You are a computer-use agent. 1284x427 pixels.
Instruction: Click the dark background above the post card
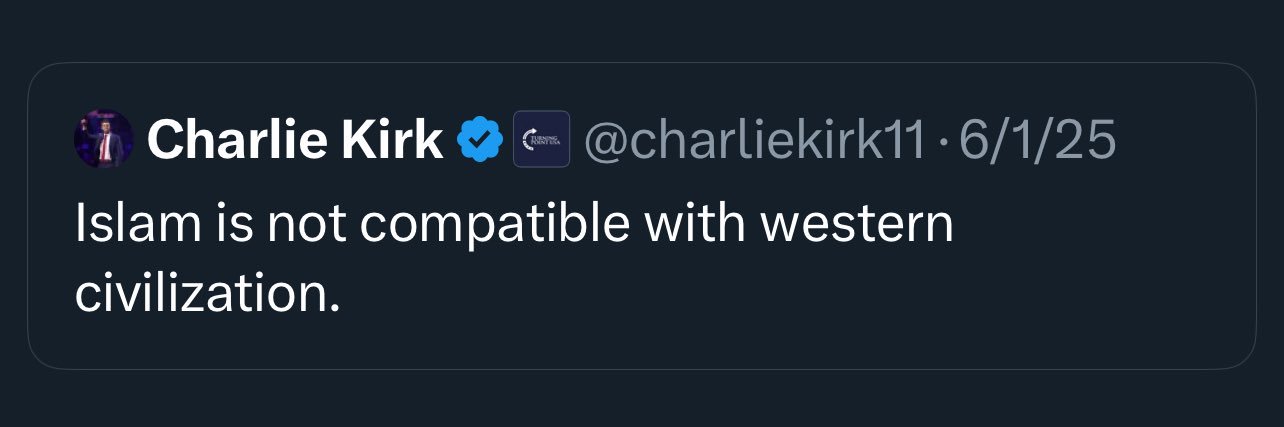[x=640, y=30]
